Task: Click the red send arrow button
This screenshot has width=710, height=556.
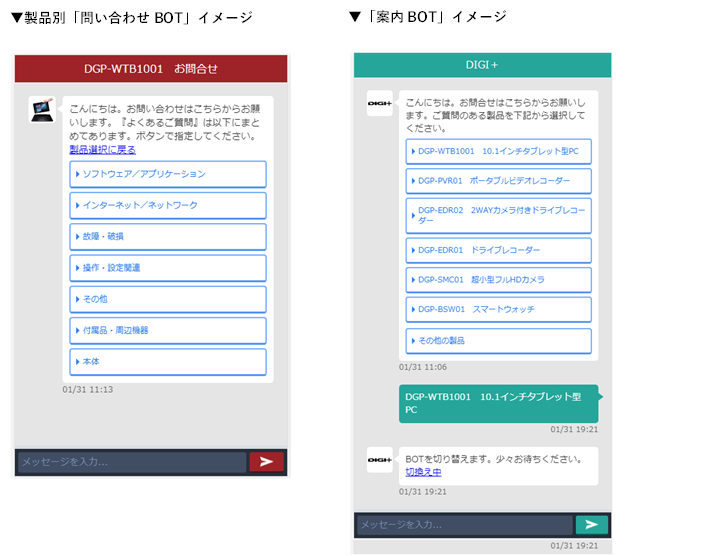Action: point(266,461)
